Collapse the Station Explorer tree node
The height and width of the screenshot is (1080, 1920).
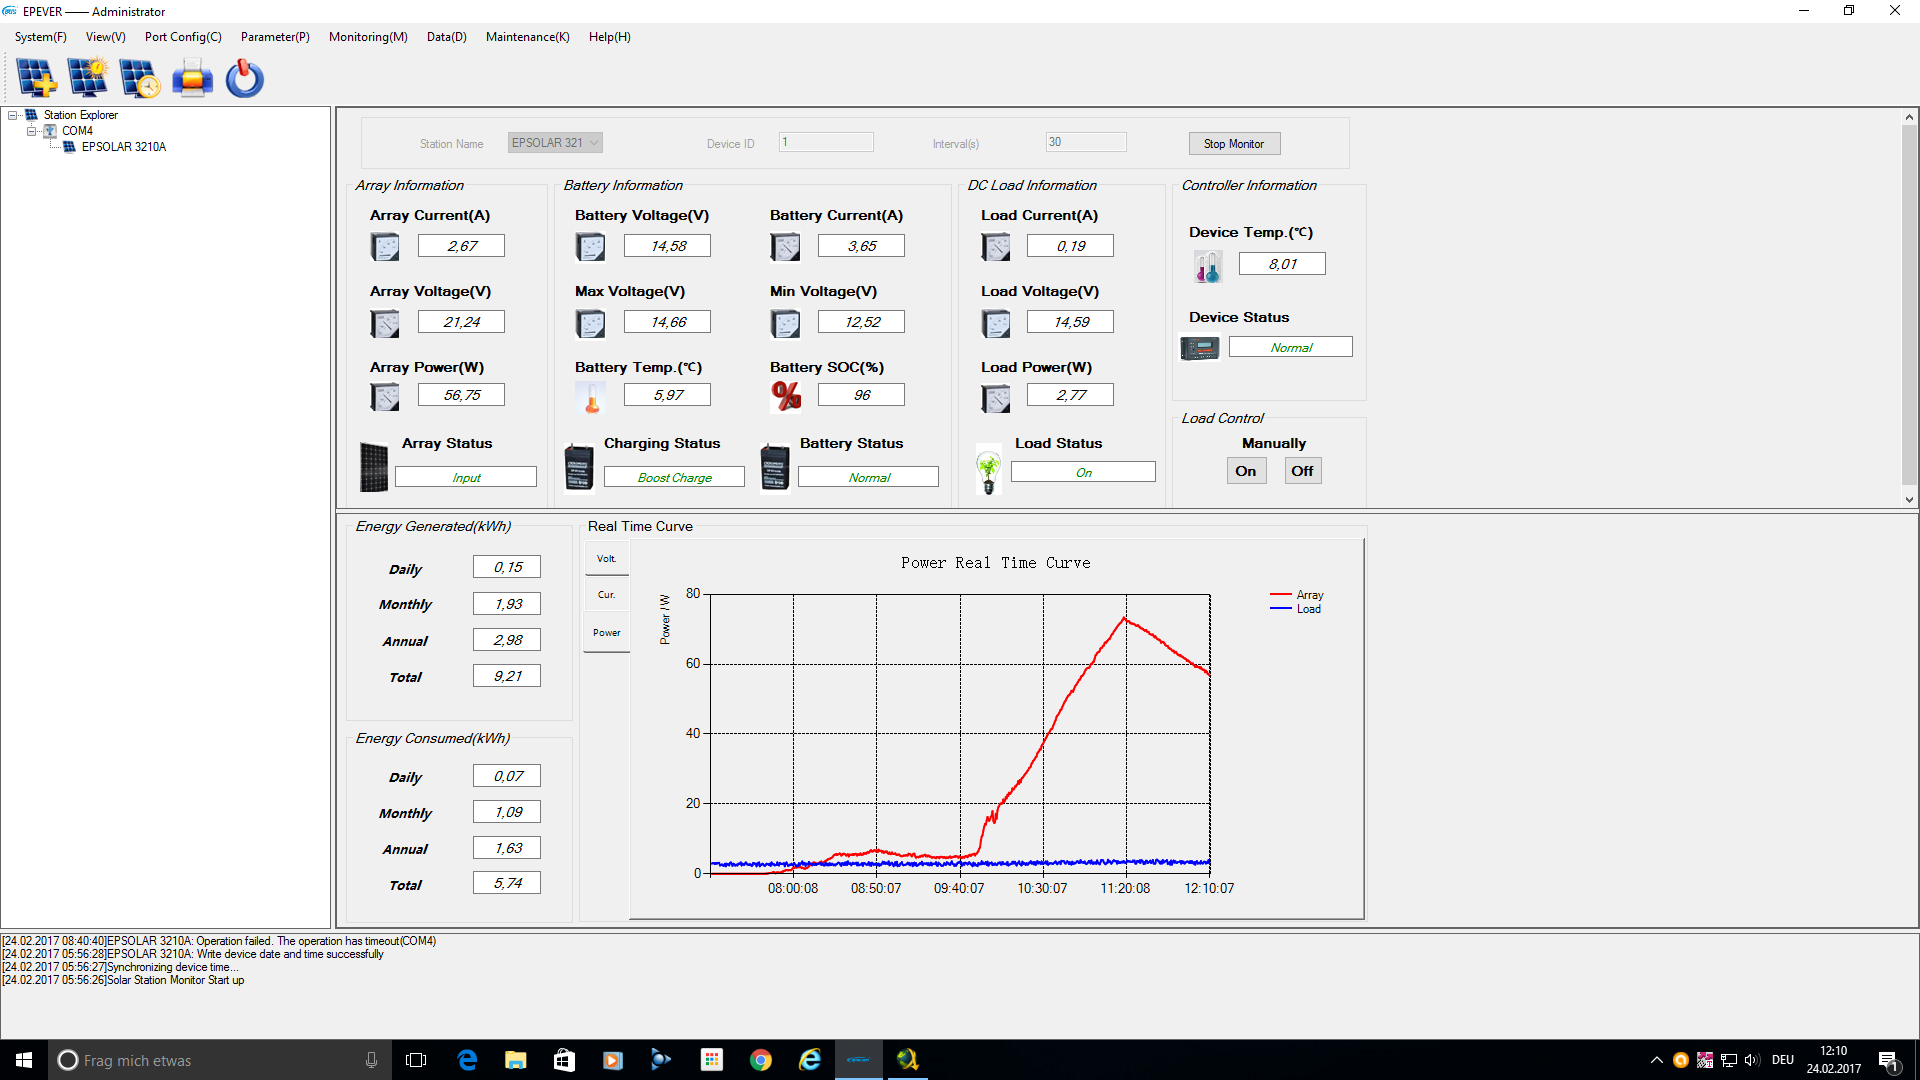pos(13,115)
